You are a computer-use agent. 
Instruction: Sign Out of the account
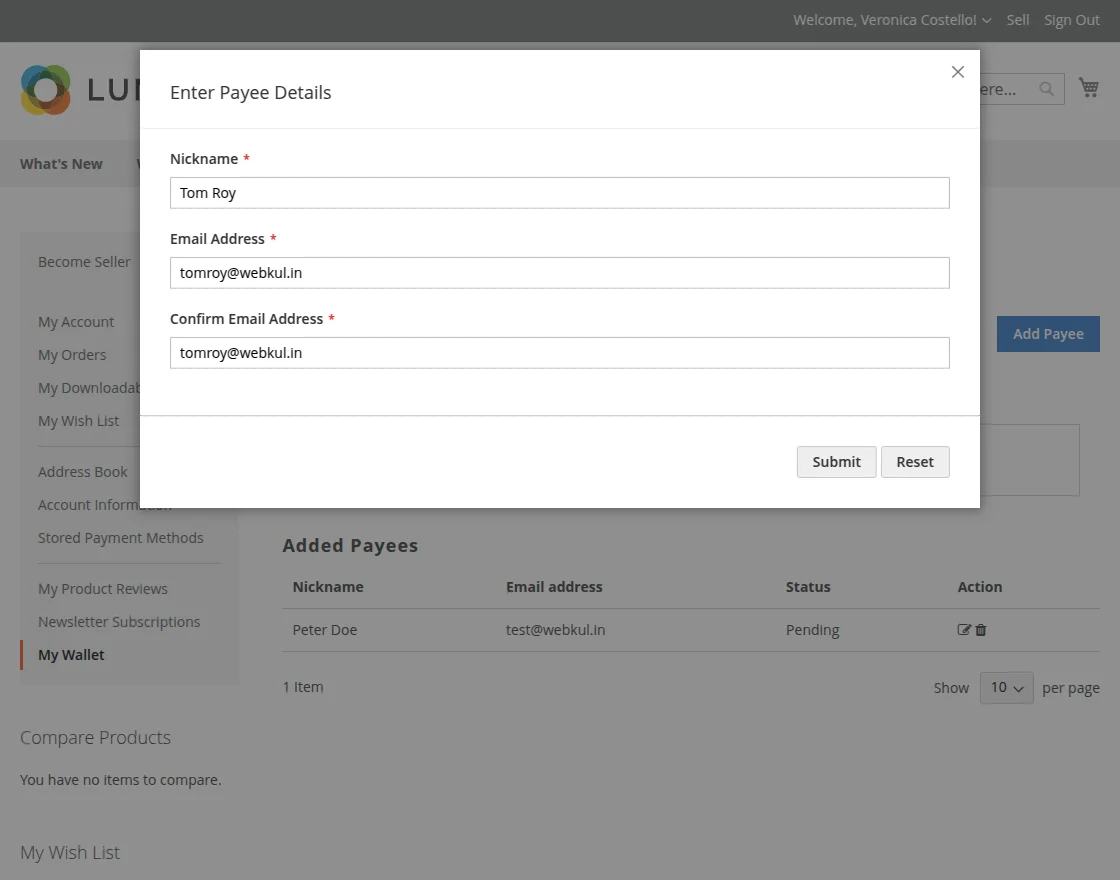tap(1071, 19)
